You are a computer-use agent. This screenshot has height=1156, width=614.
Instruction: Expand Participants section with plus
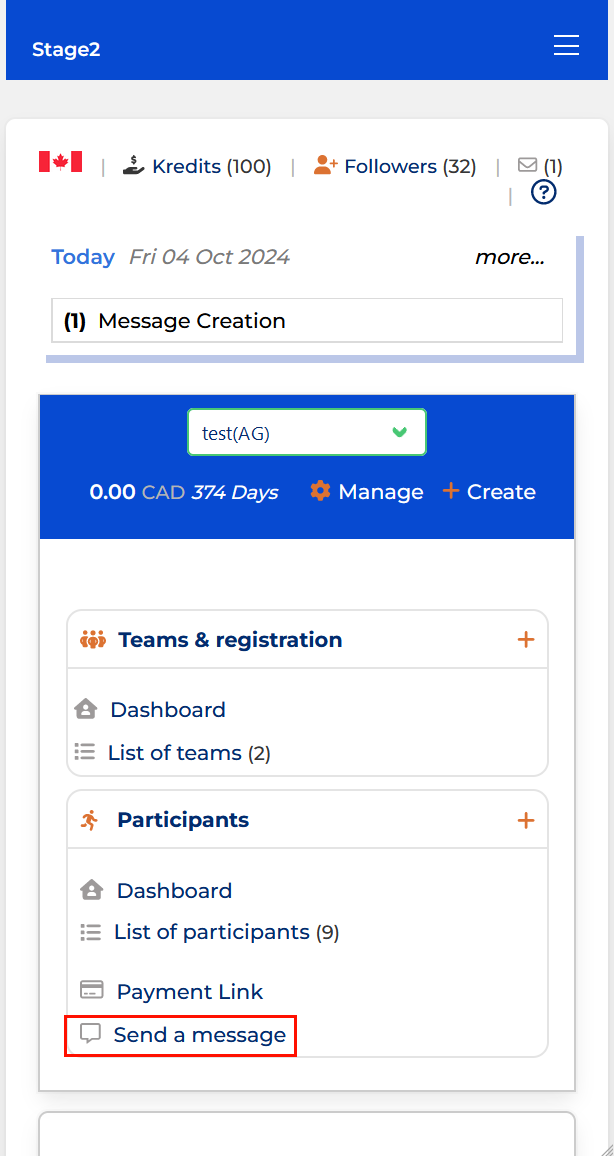(526, 820)
